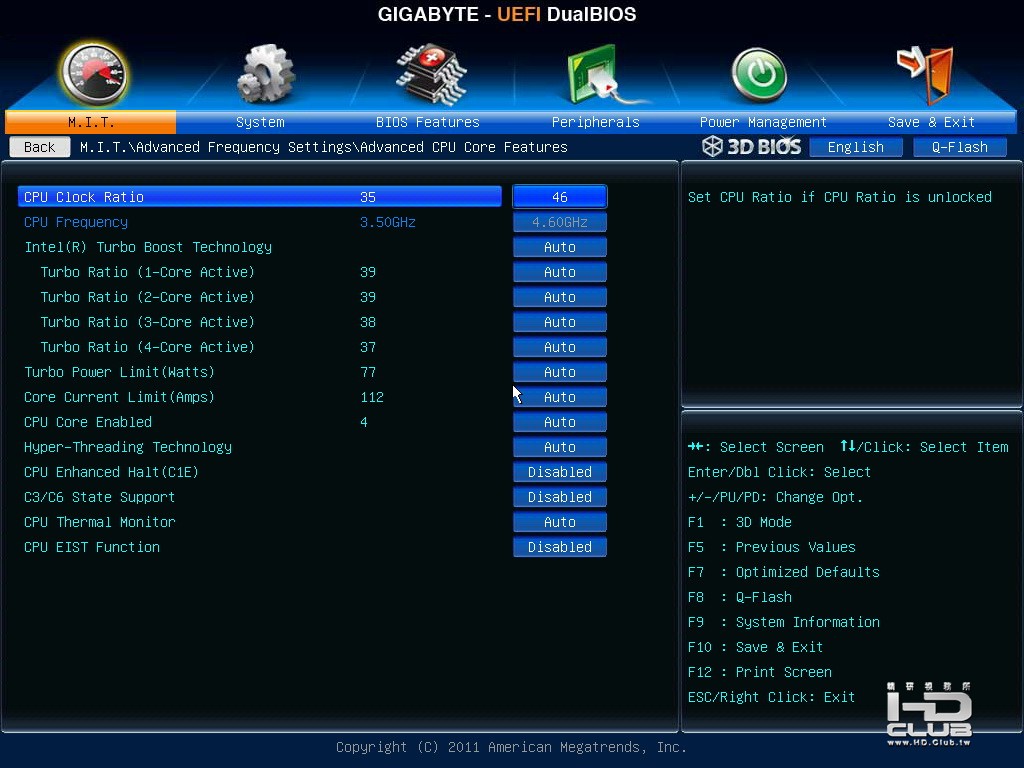
Task: Click the Set CPU Ratio help description
Action: coord(840,197)
